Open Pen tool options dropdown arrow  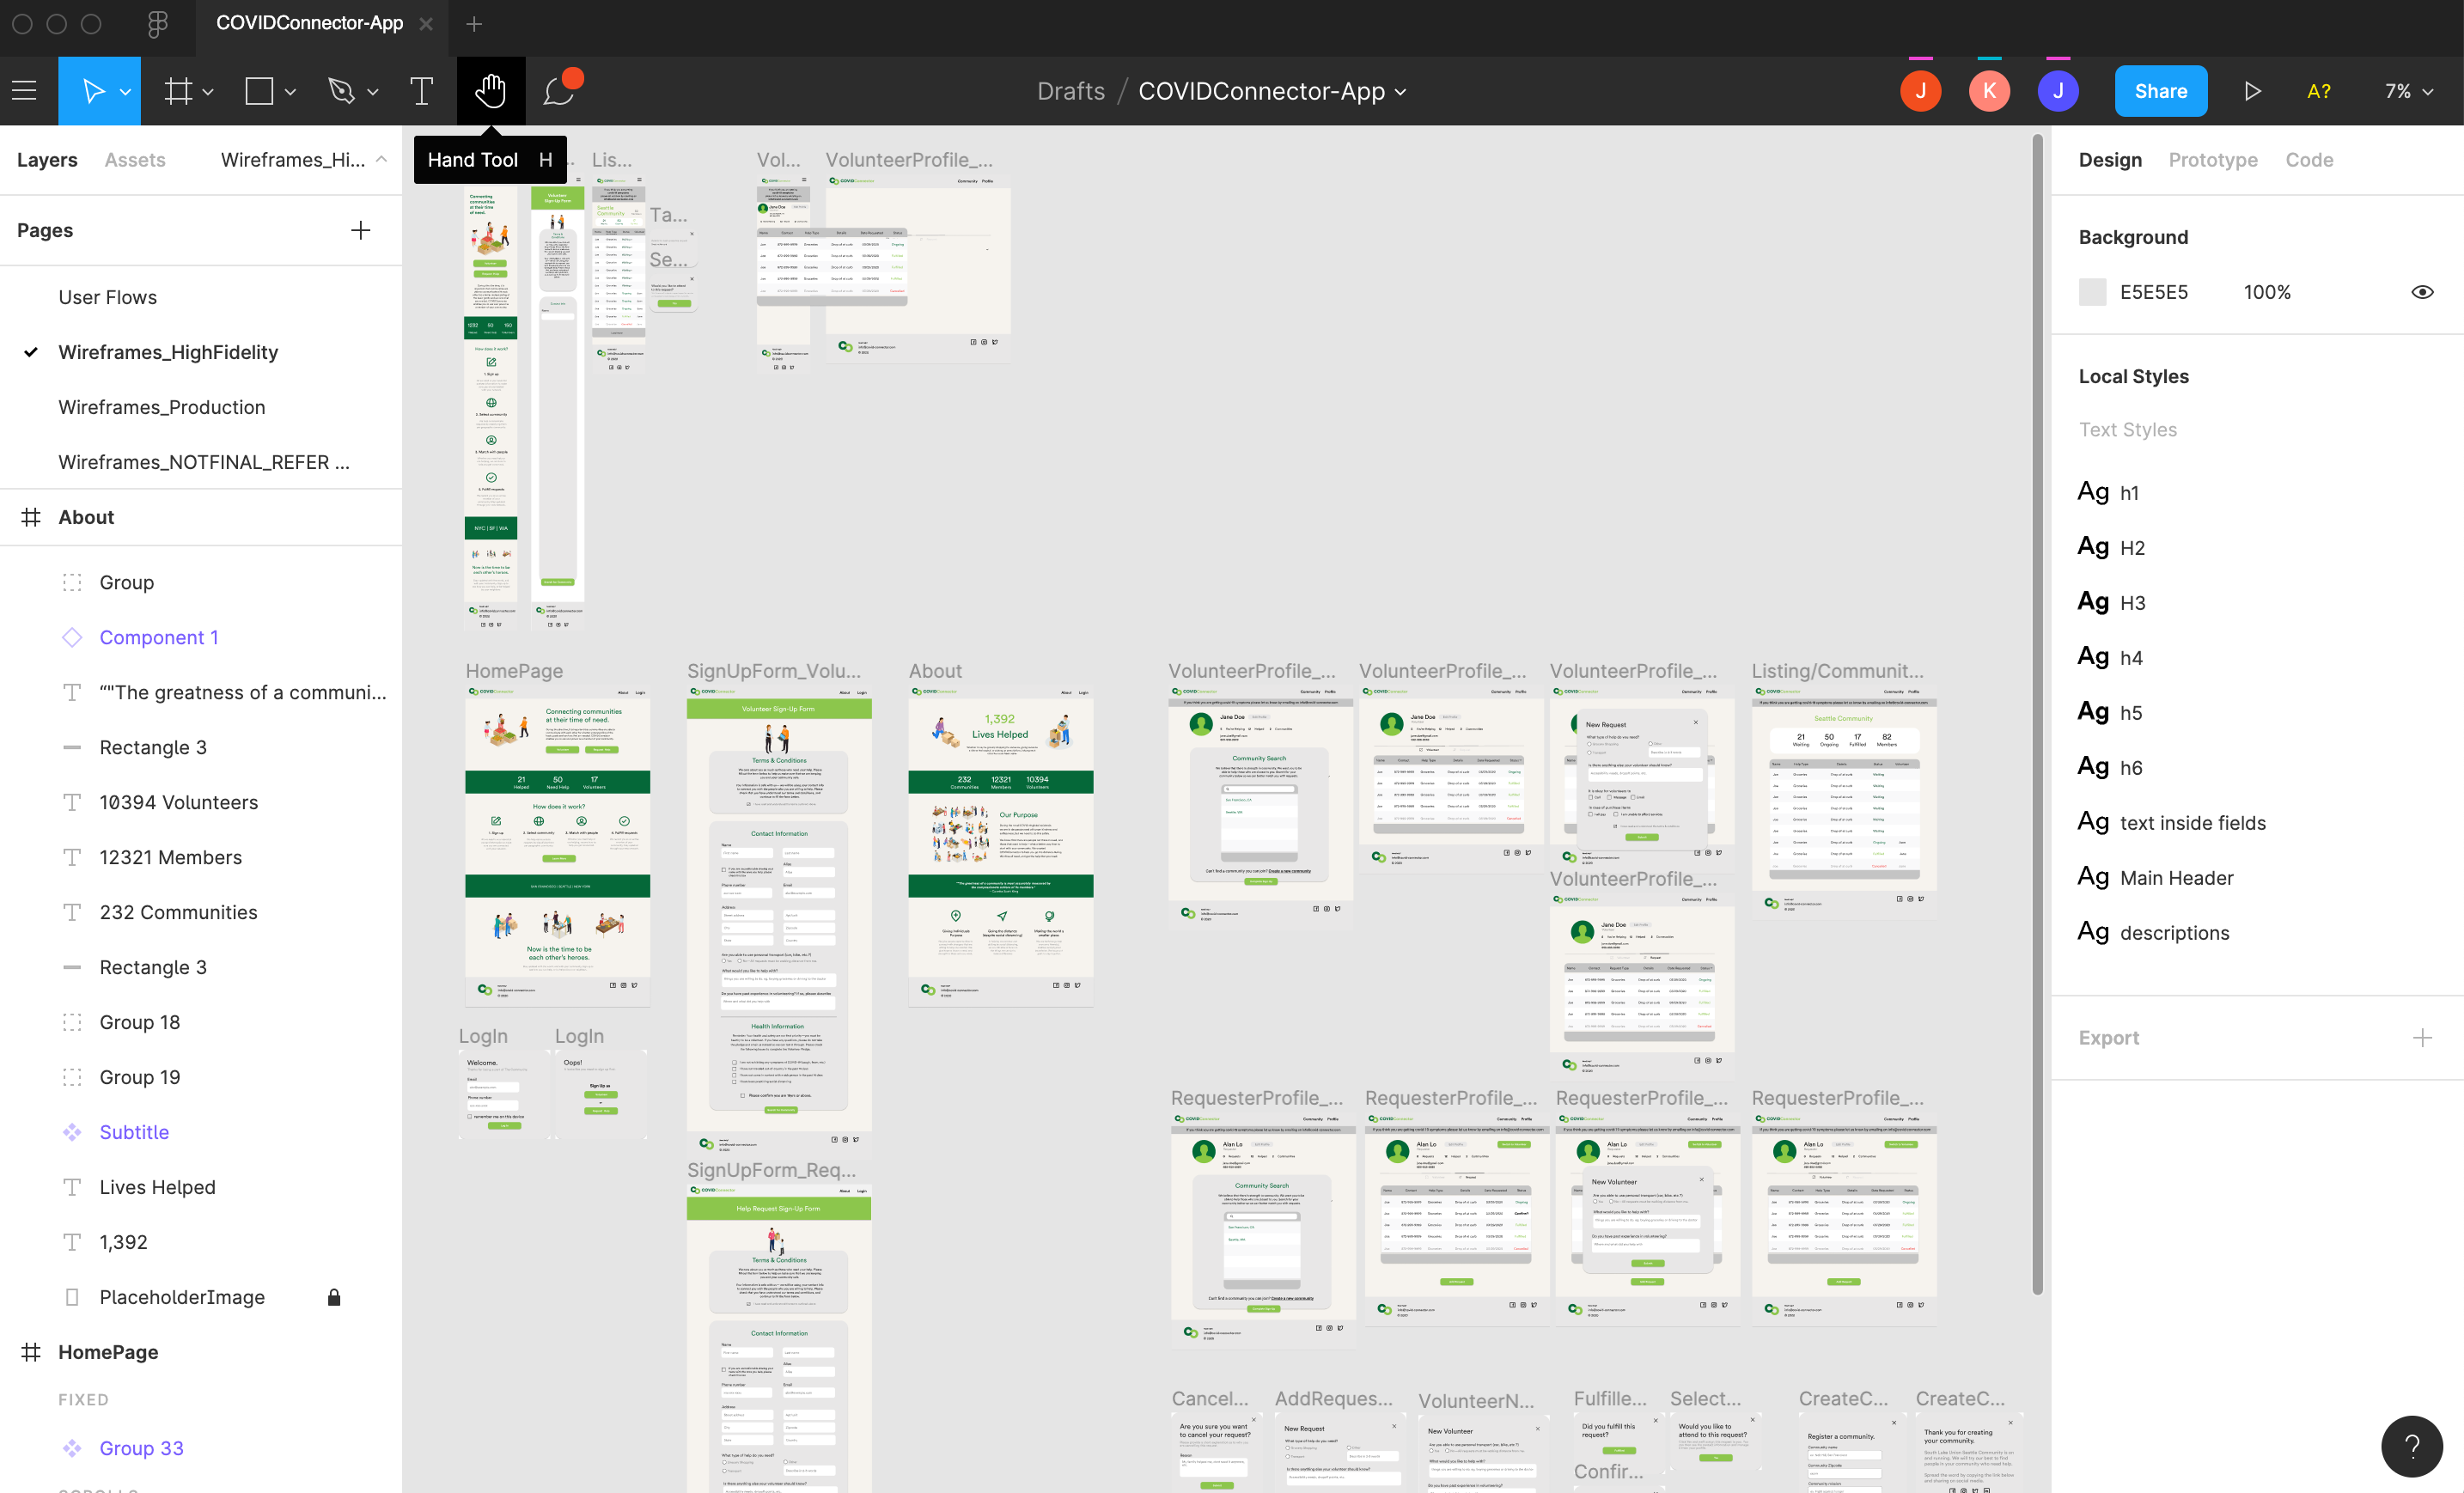pyautogui.click(x=372, y=92)
